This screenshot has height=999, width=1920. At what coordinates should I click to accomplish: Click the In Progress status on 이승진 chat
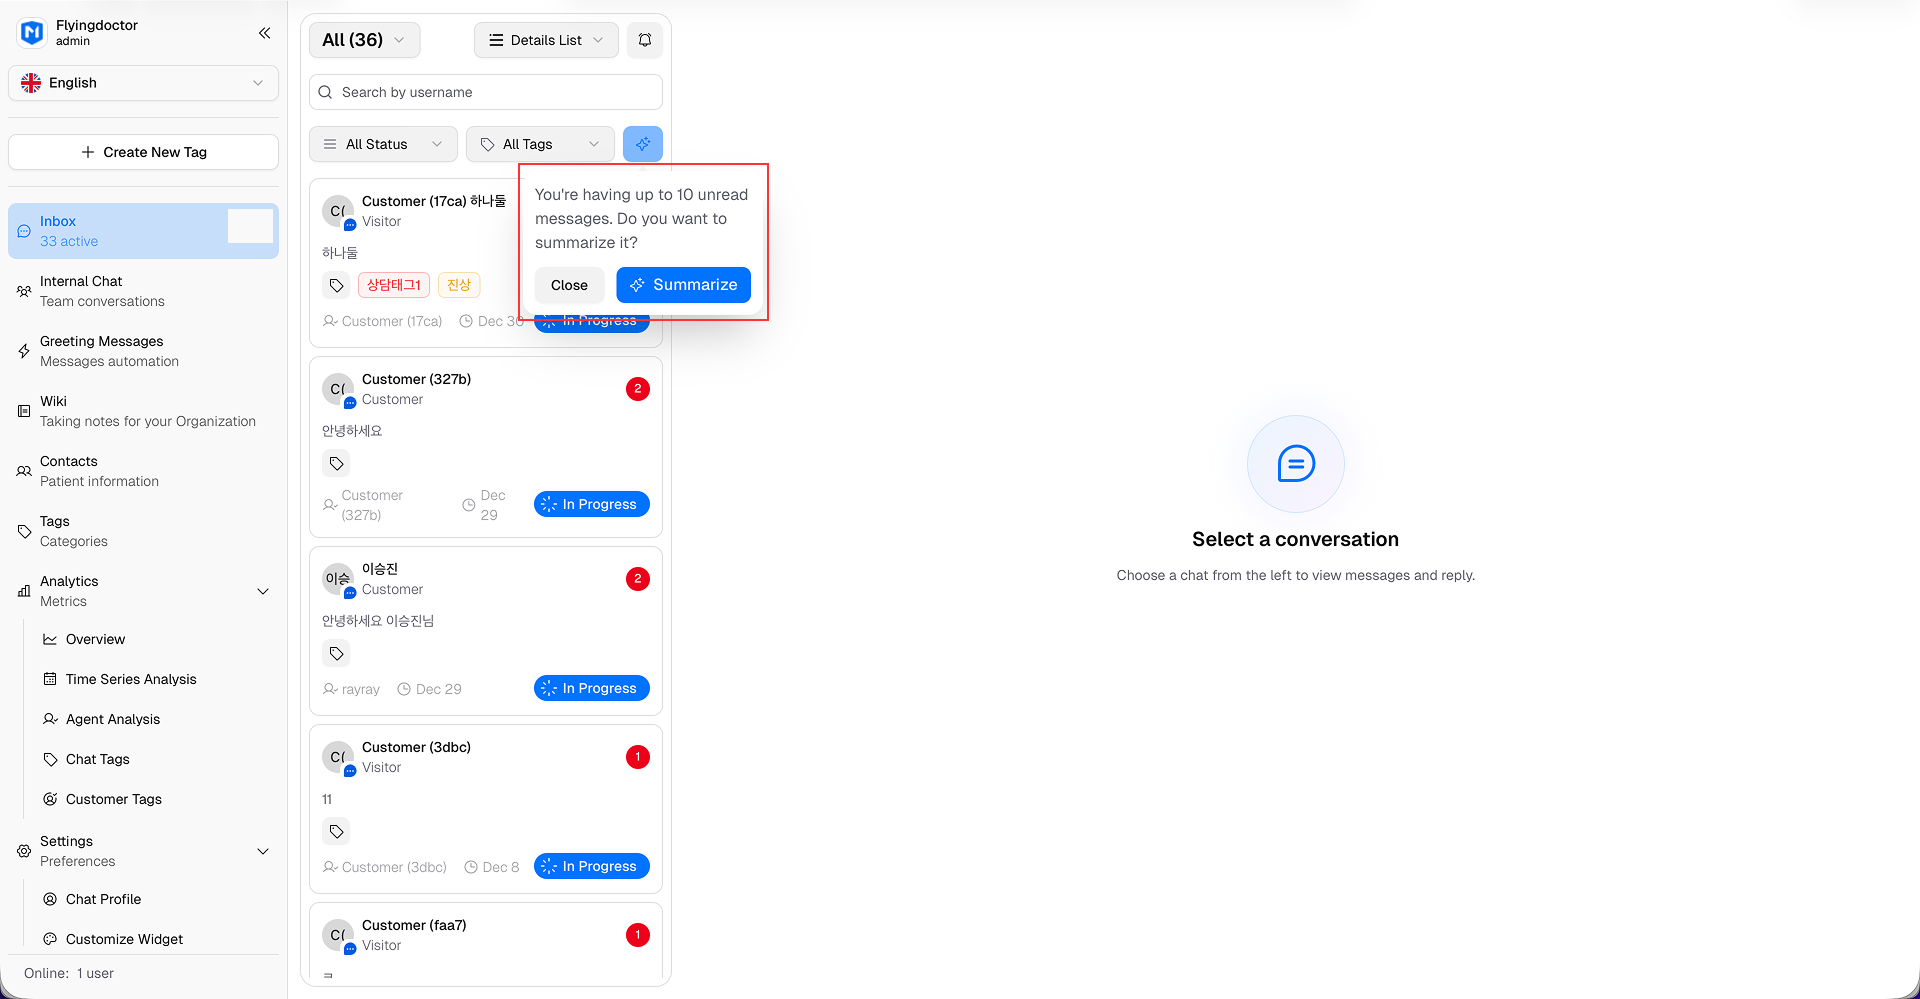coord(591,688)
